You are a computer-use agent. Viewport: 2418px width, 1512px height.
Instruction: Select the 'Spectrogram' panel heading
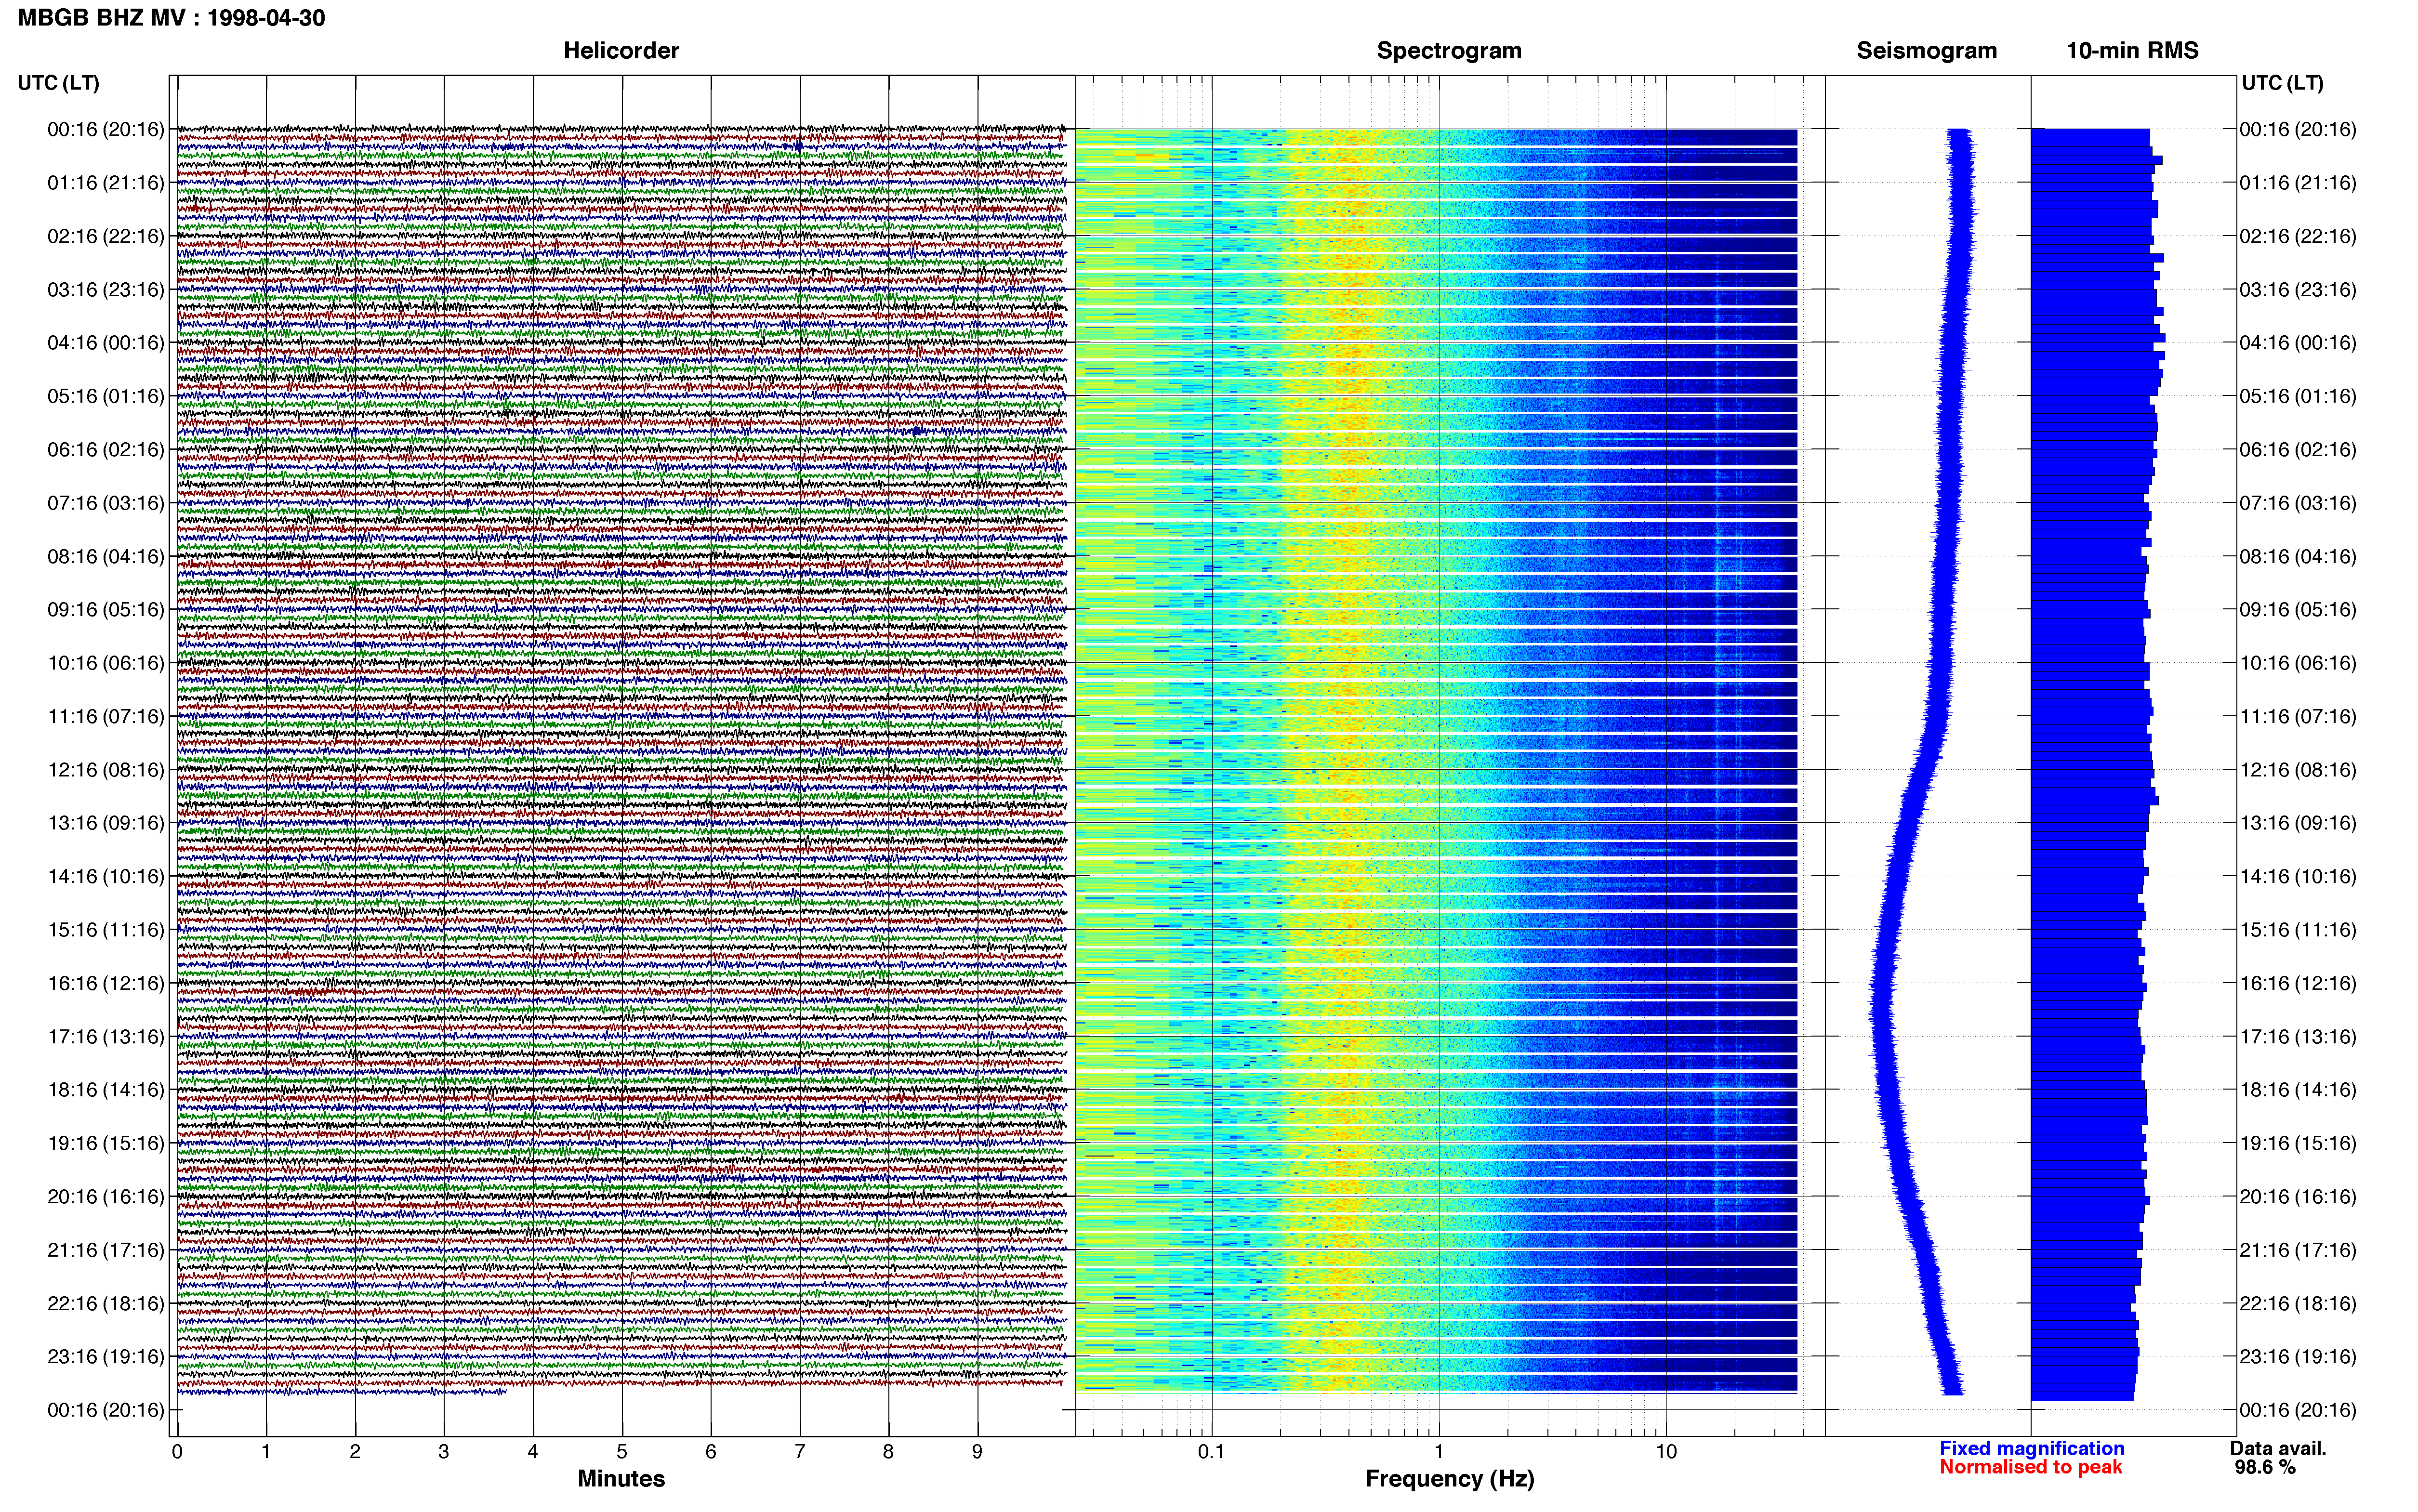click(1449, 51)
